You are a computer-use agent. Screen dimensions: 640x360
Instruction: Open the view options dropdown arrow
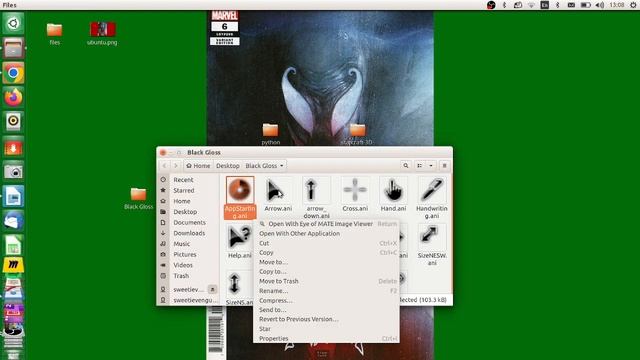[431, 166]
